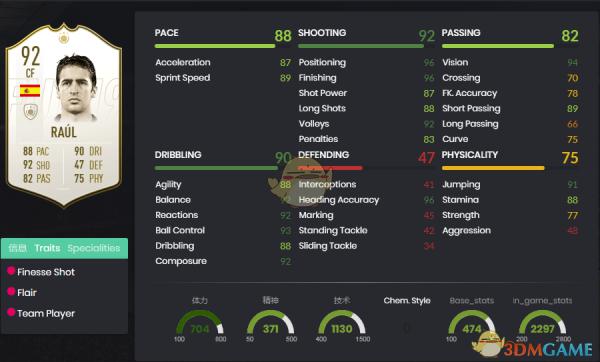Screen dimensions: 600x362
Task: Click the yellow PHYSICALITY stat bar
Action: coord(493,168)
